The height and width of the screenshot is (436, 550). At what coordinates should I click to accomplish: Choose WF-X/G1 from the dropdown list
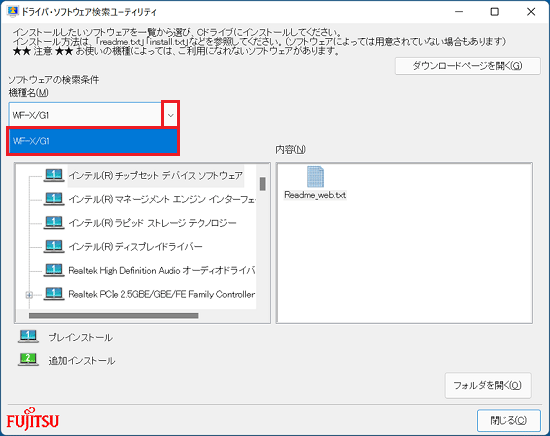pyautogui.click(x=93, y=141)
